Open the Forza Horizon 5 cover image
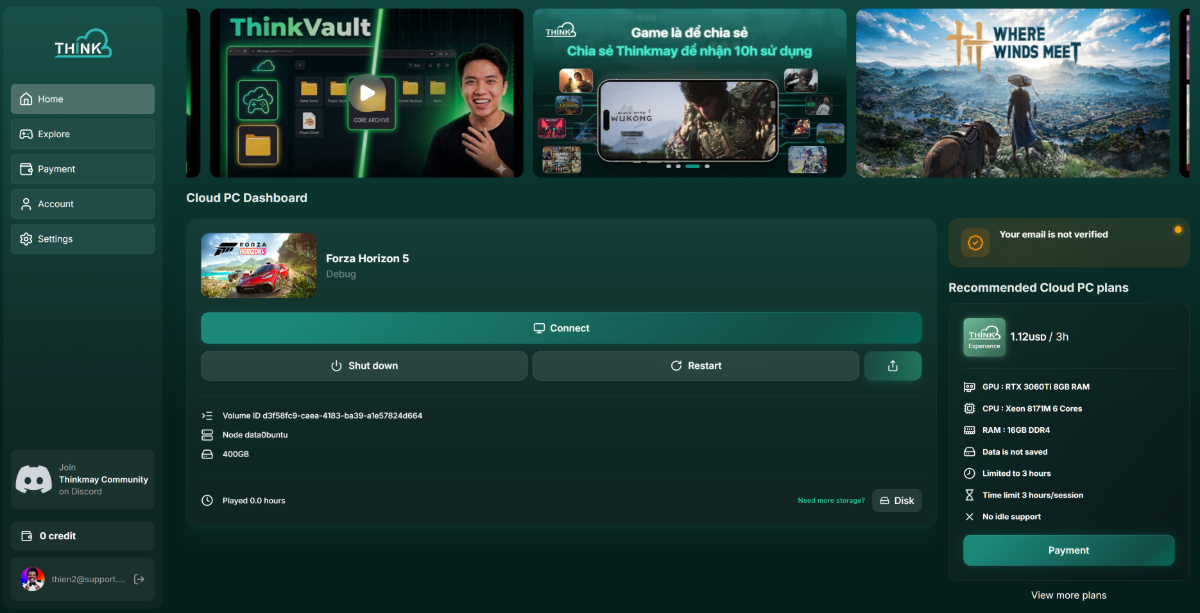 click(x=259, y=265)
